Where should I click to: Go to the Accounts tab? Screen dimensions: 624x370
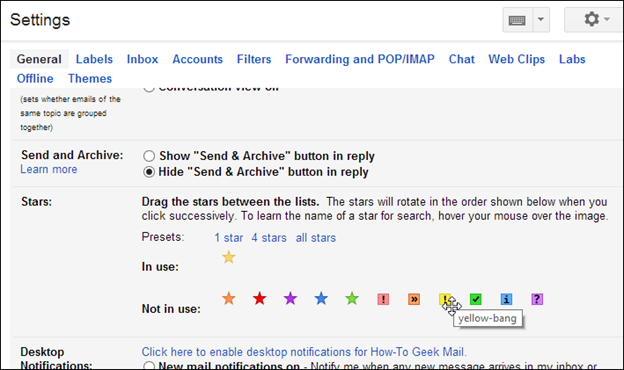coord(197,59)
